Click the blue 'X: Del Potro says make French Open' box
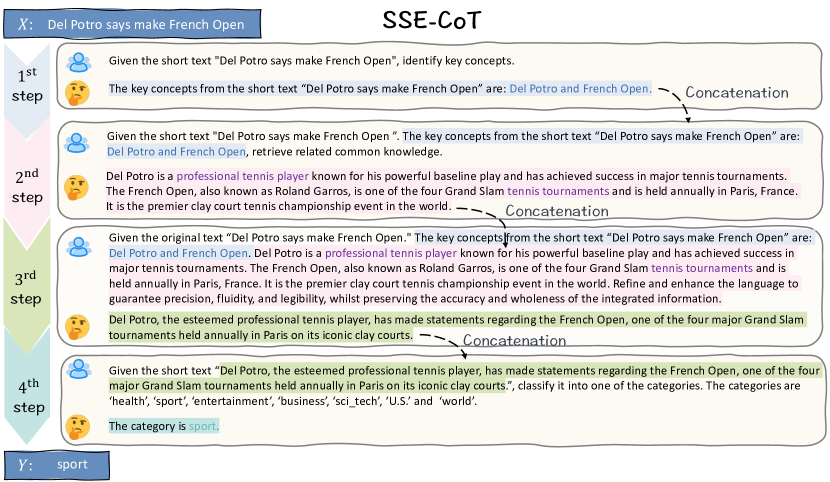The height and width of the screenshot is (482, 830). click(x=132, y=24)
